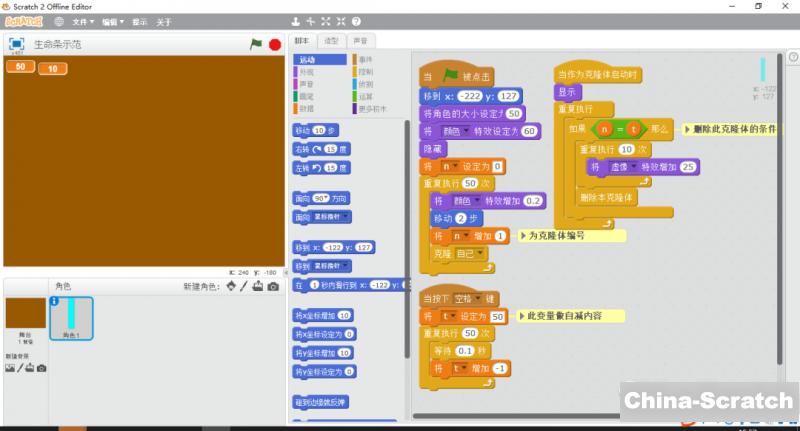Expand the 空格 key dropdown in script

[x=490, y=299]
